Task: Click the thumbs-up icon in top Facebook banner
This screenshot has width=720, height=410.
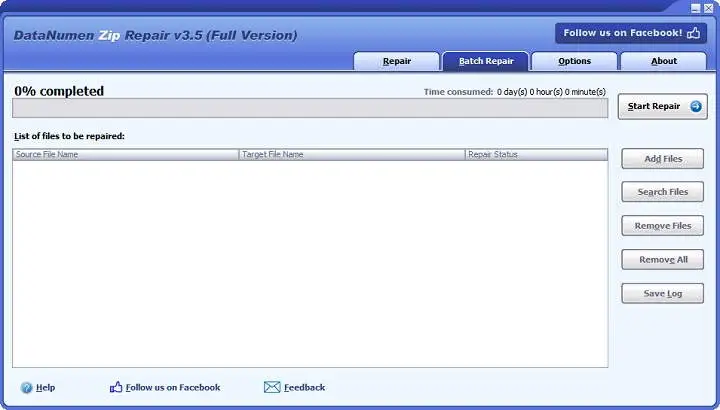Action: click(693, 33)
